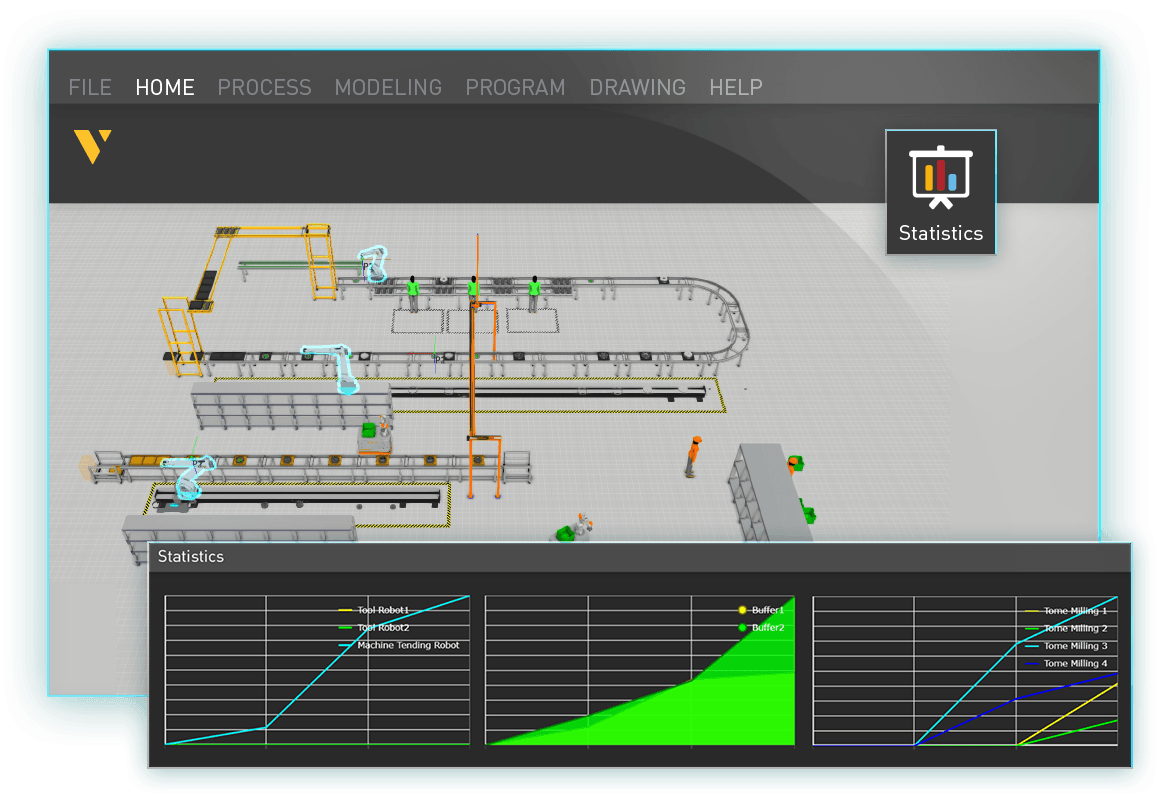Open the Statistics panel from the Home ribbon

940,192
